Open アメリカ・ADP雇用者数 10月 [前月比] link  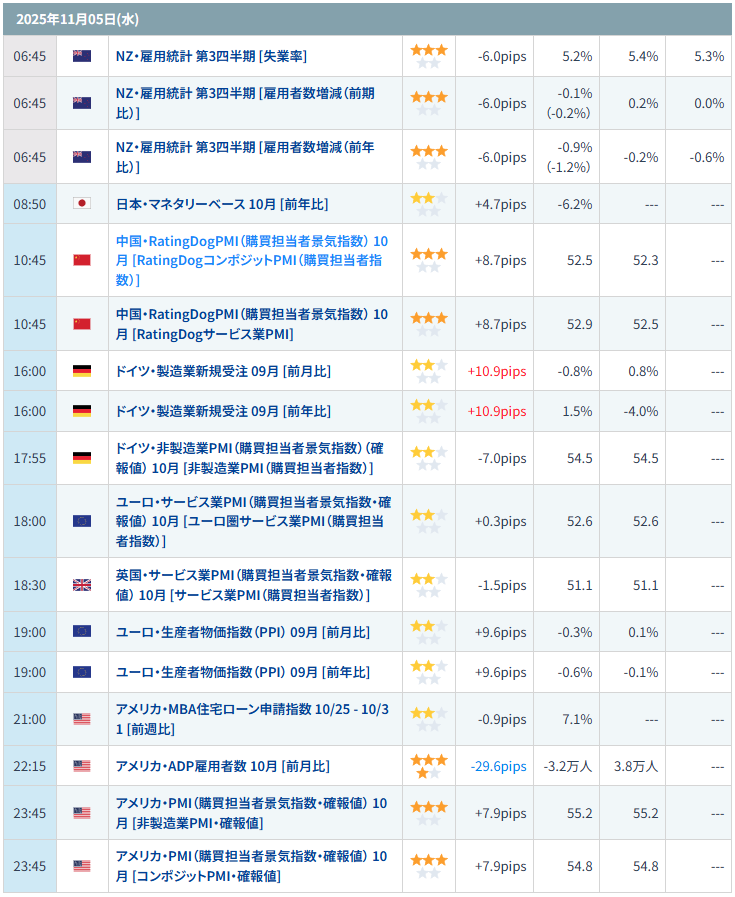pyautogui.click(x=222, y=766)
